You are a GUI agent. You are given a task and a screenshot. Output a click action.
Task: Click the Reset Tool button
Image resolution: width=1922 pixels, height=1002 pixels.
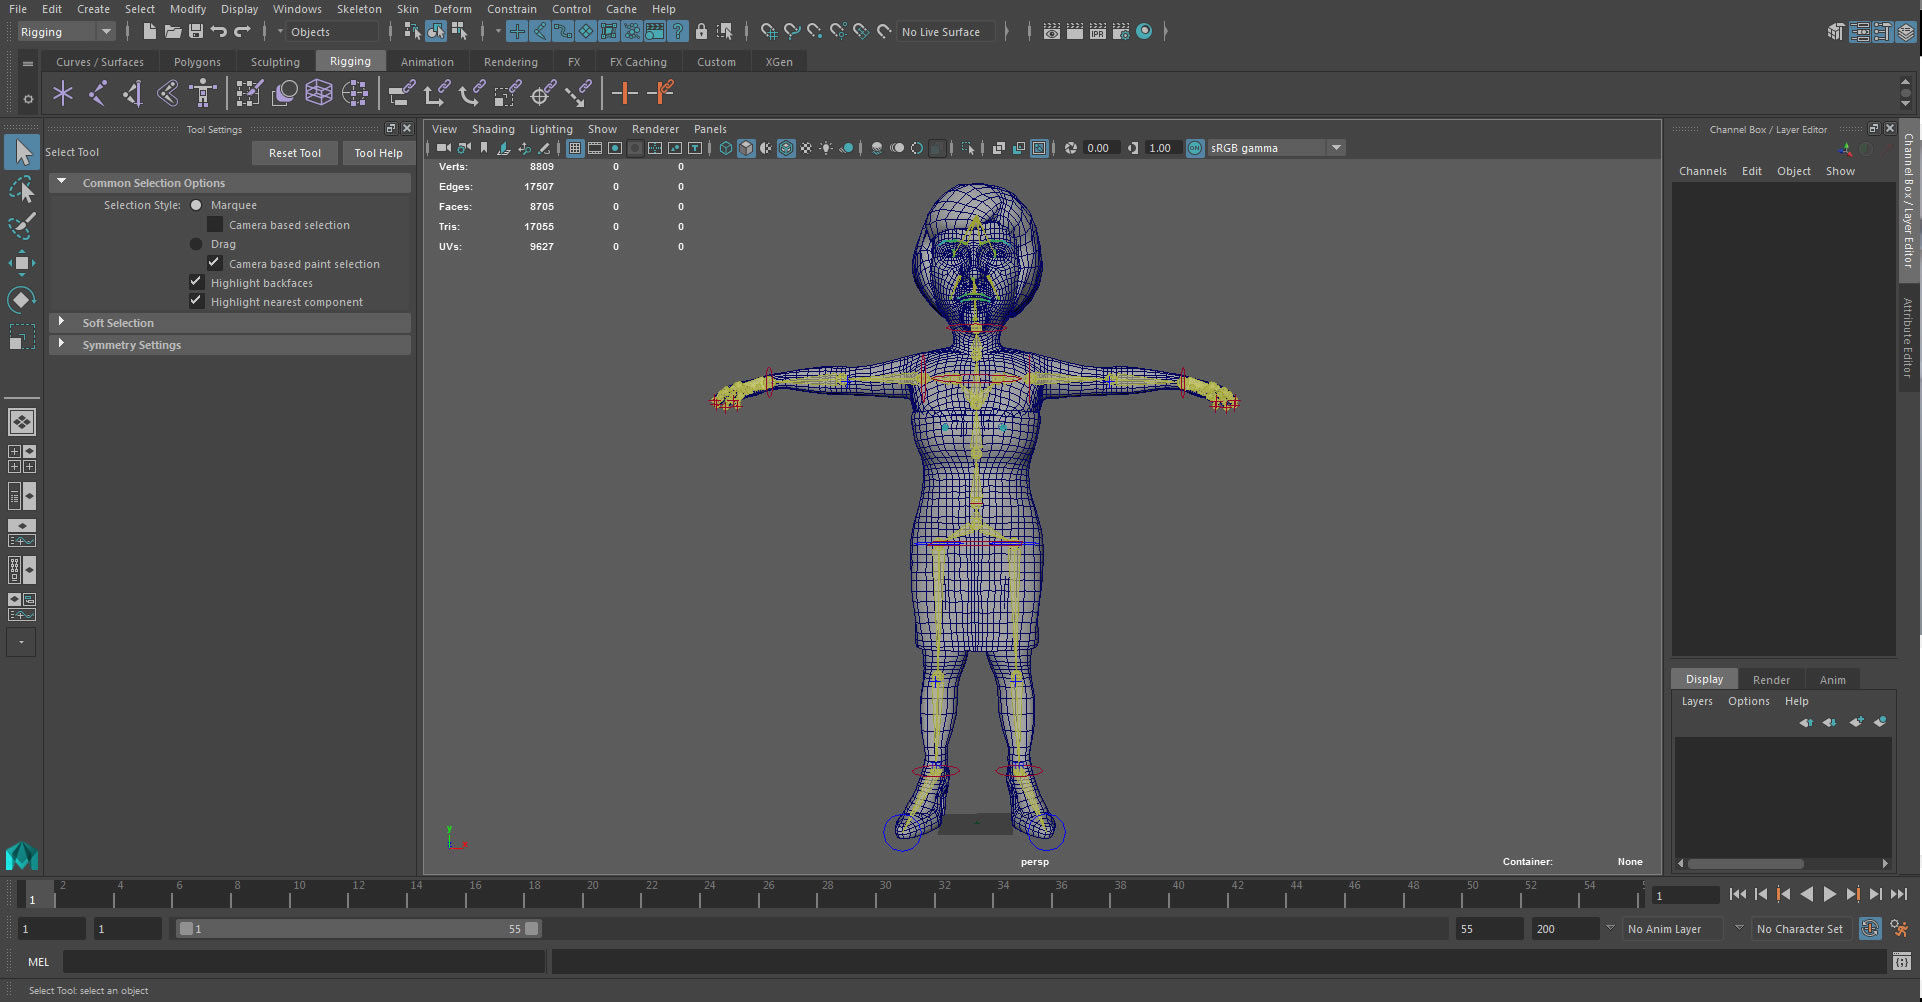tap(295, 153)
